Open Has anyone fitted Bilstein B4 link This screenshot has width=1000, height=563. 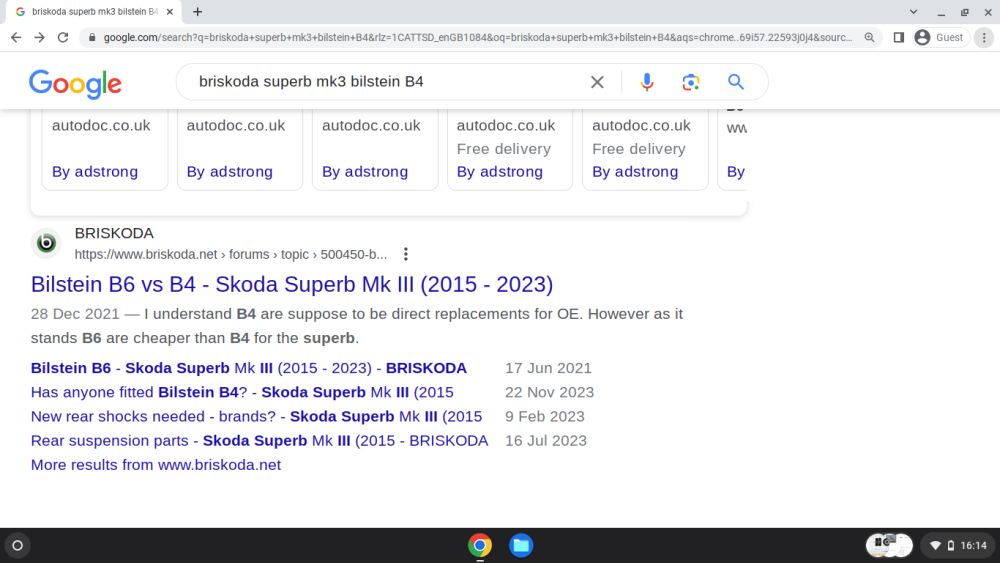pos(242,392)
